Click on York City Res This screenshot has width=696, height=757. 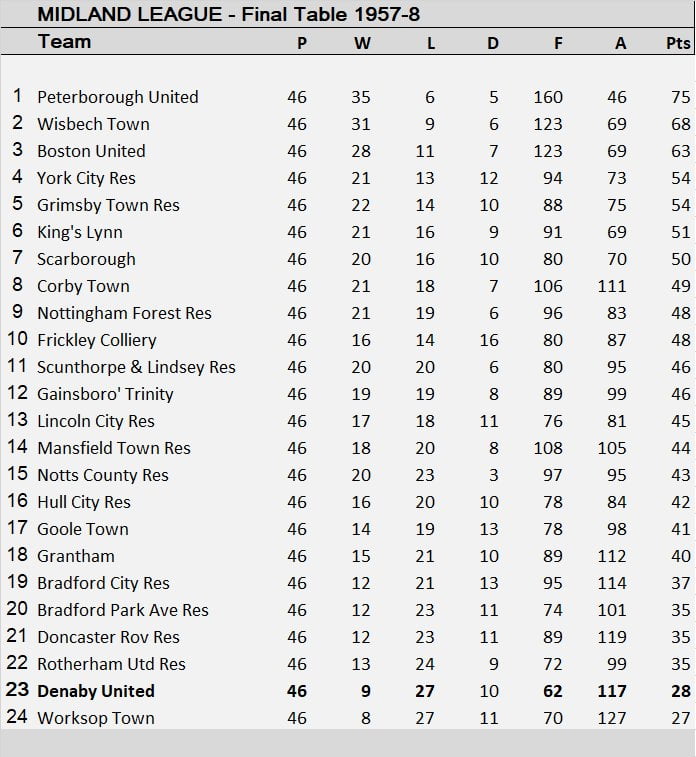pyautogui.click(x=86, y=178)
